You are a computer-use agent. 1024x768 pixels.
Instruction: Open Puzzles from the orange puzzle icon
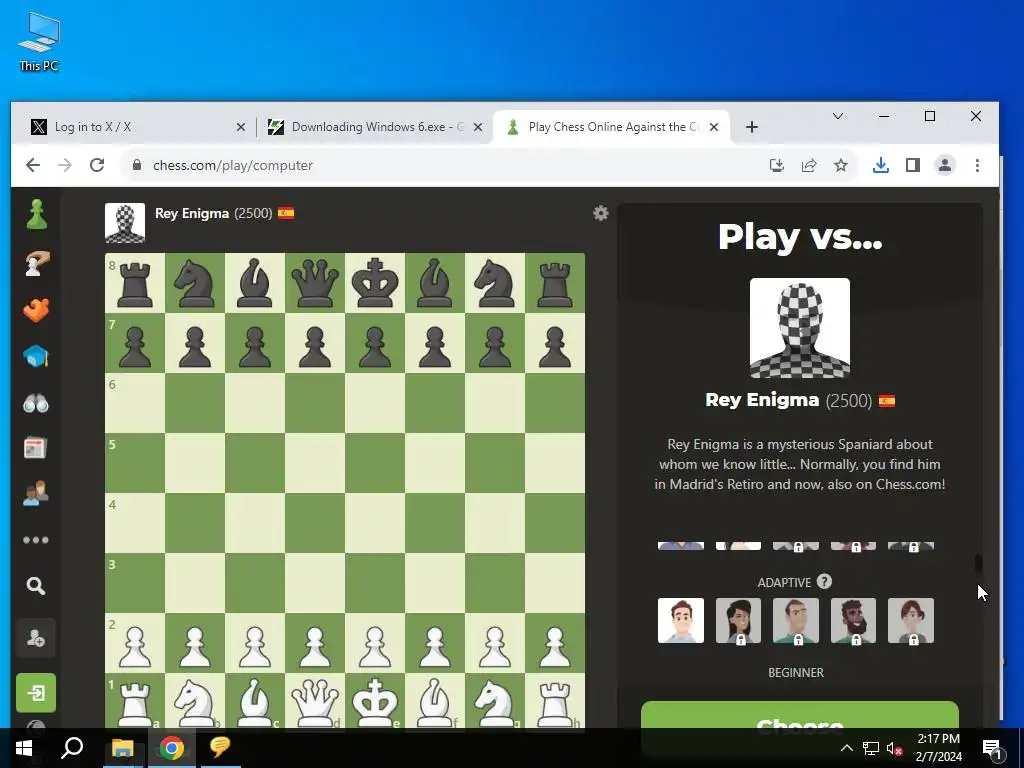pyautogui.click(x=36, y=310)
